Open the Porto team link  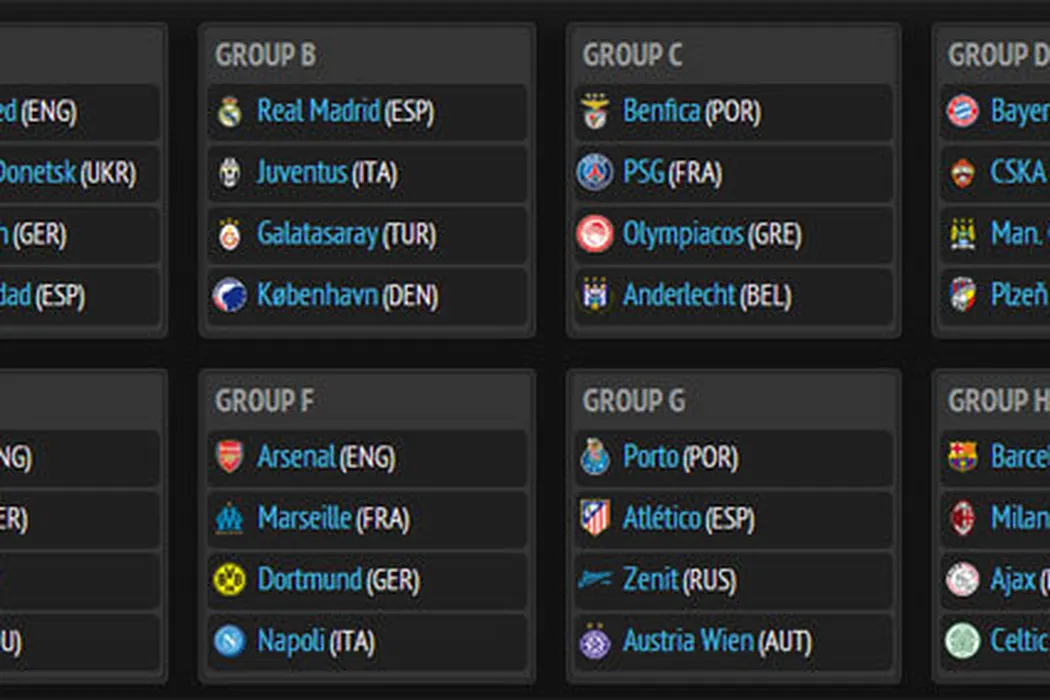tap(650, 458)
